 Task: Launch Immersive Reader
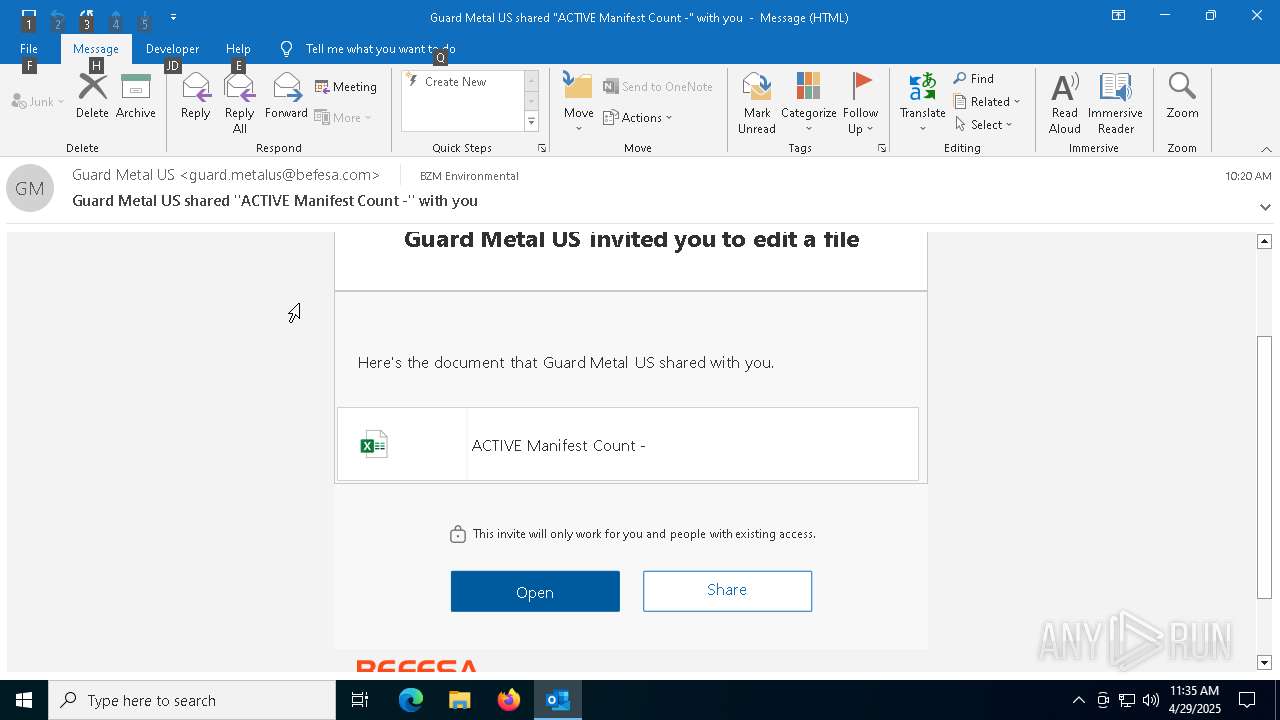(x=1115, y=102)
